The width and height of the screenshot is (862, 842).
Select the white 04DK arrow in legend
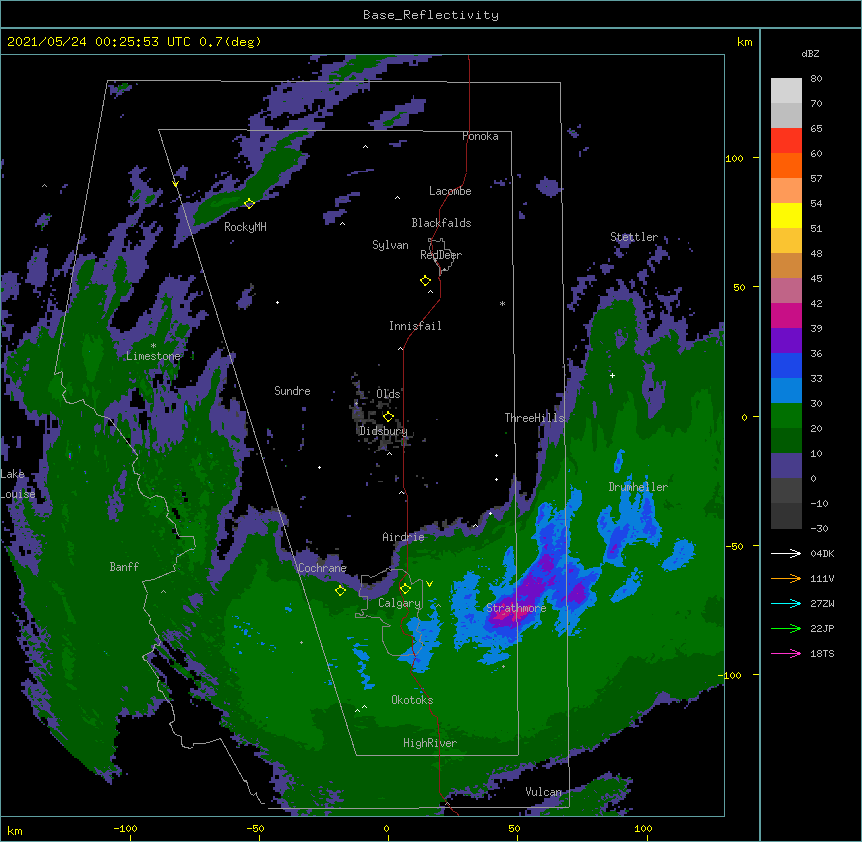(786, 553)
